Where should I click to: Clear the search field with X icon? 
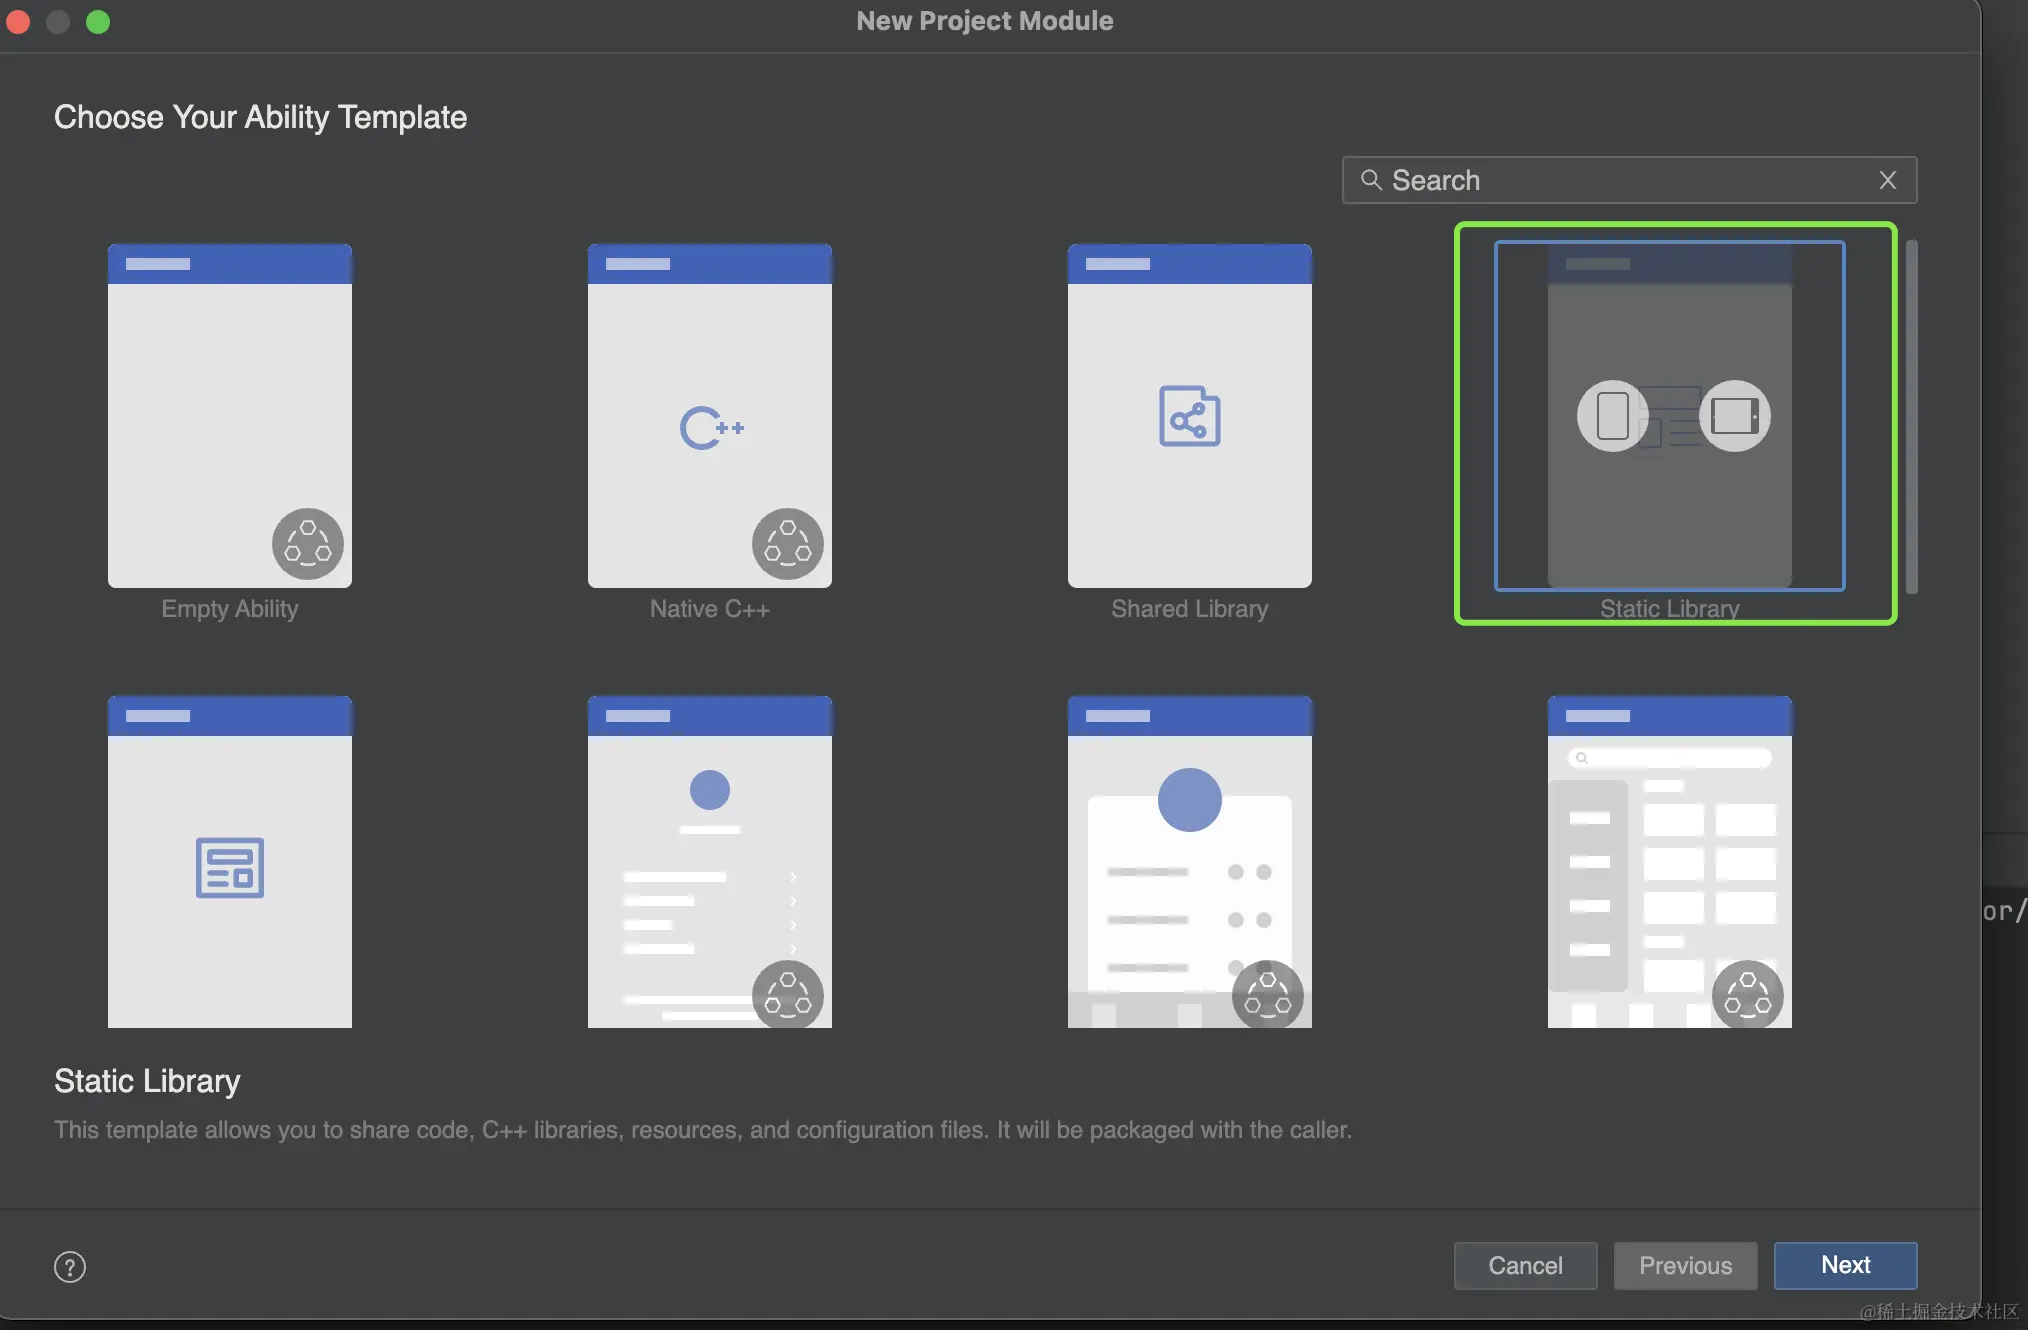pos(1887,180)
